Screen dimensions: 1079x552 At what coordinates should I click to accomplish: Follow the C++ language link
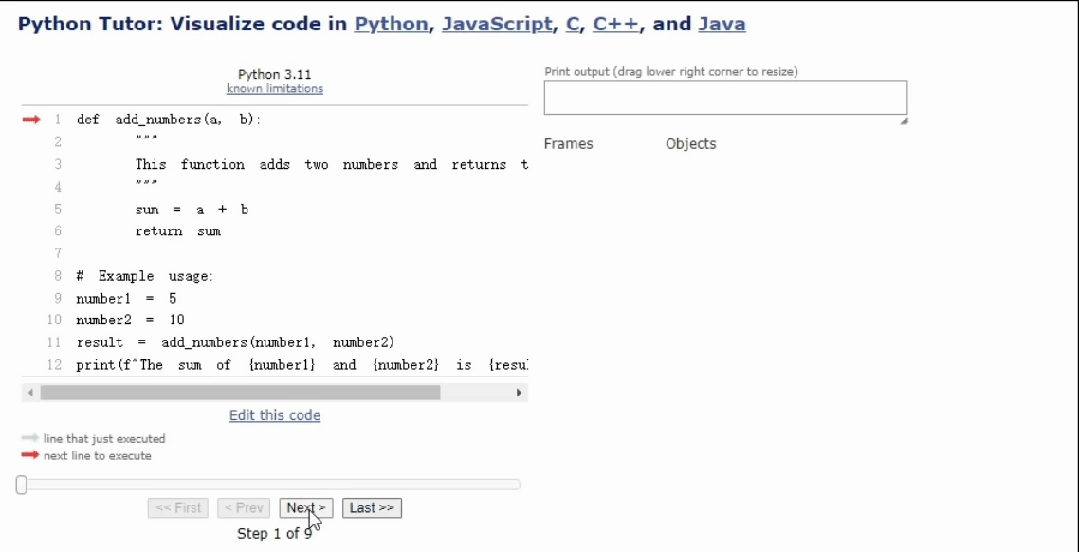click(x=615, y=24)
